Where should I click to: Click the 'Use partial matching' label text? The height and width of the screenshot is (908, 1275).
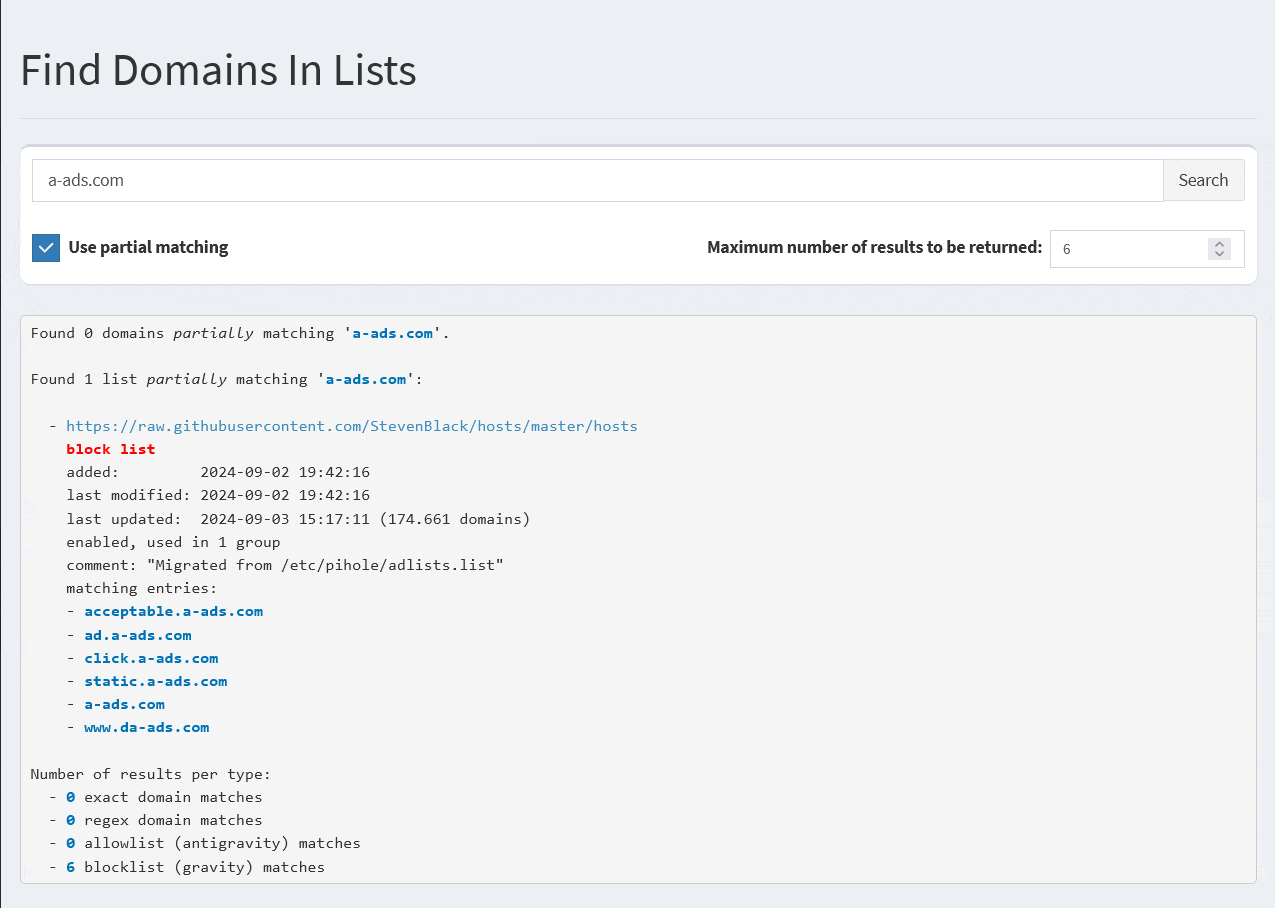pos(148,248)
